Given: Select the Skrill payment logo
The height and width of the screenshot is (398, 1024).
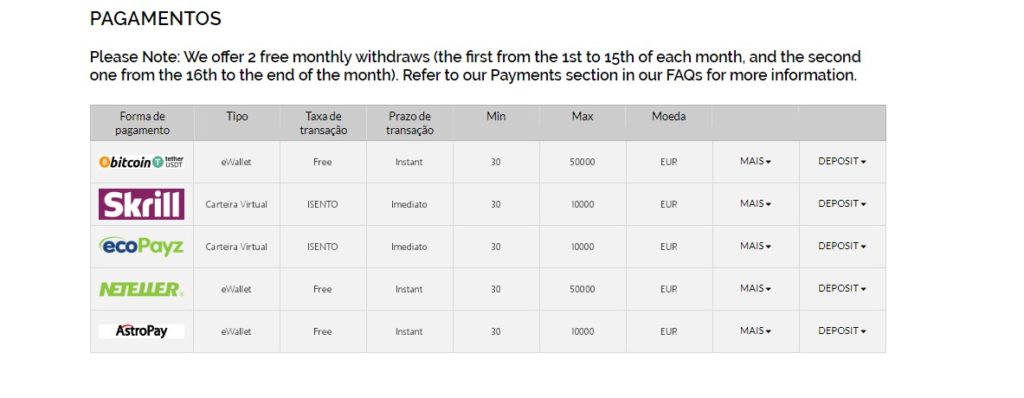Looking at the screenshot, I should 141,204.
